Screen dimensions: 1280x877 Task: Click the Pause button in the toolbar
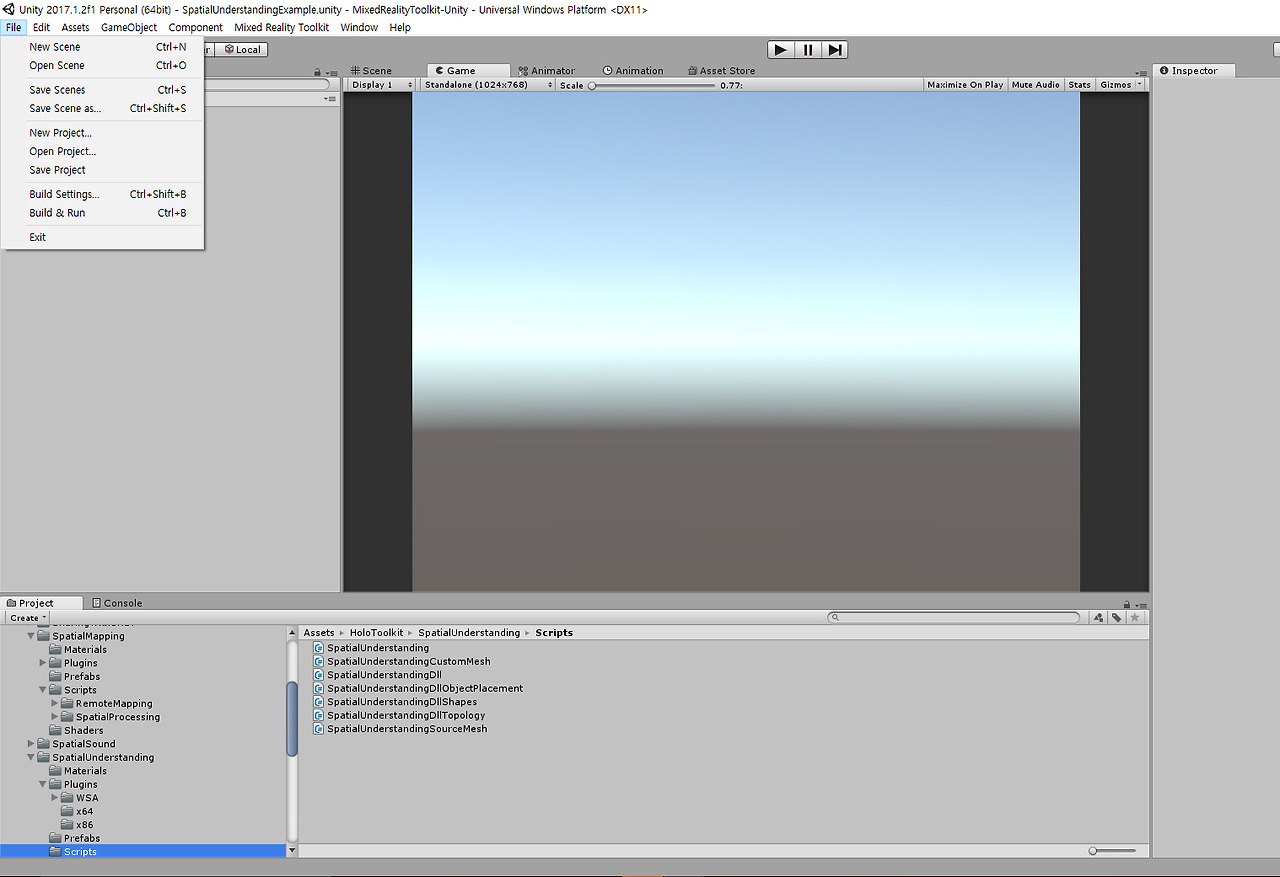click(808, 50)
